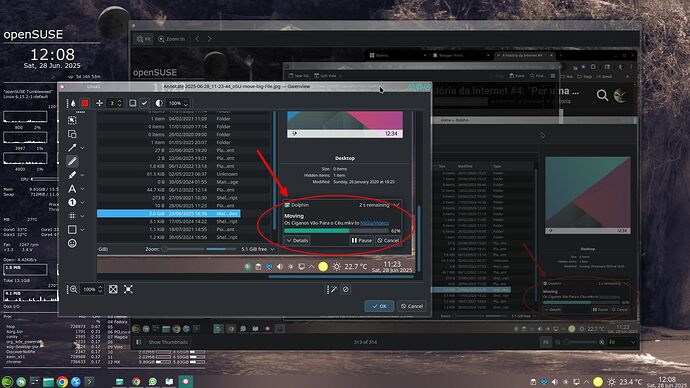
Task: Click the line width spinbox
Action: pyautogui.click(x=114, y=103)
